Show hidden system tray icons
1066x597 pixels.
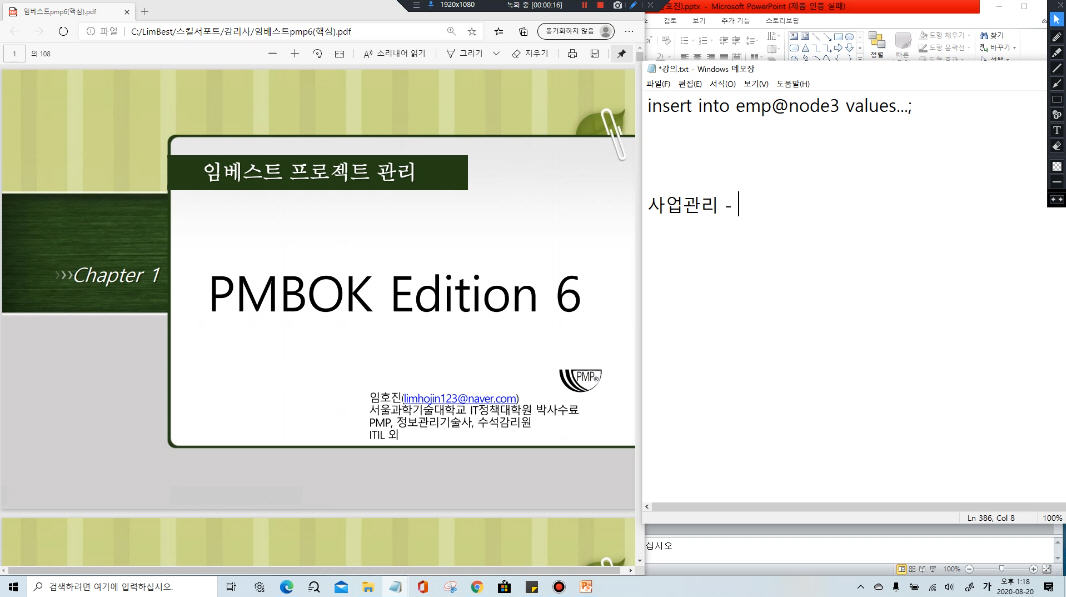click(861, 587)
